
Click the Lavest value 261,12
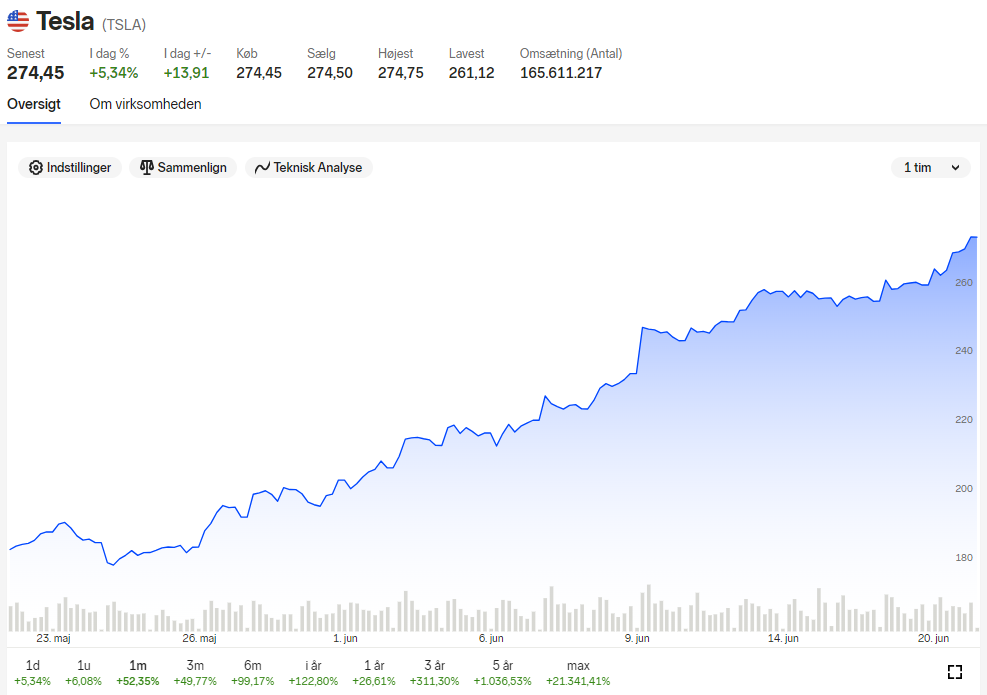point(471,73)
